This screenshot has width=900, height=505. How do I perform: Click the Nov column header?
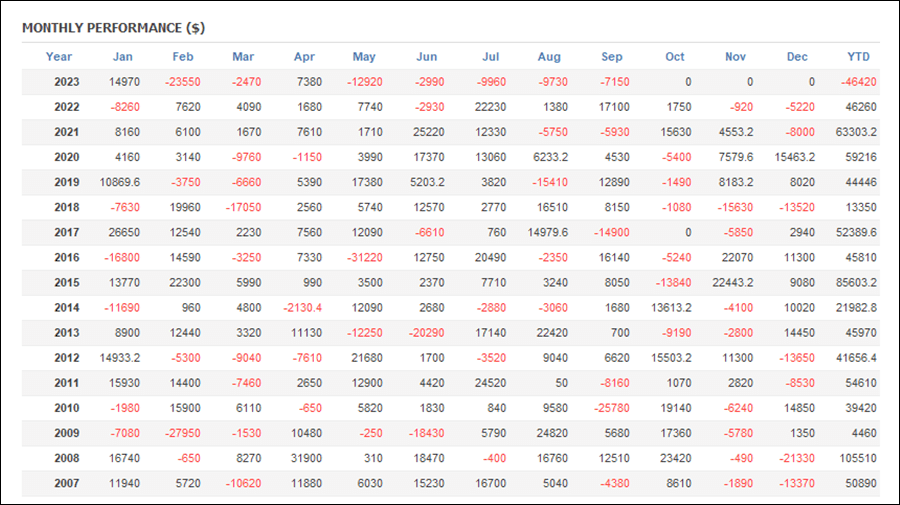(x=735, y=56)
